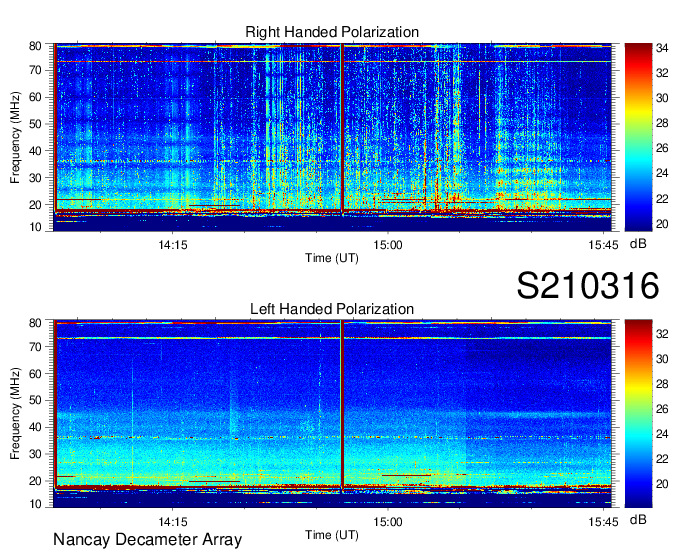Select the 14:15 tick under the Right Handed plot
Screen dimensions: 680x552
173,245
